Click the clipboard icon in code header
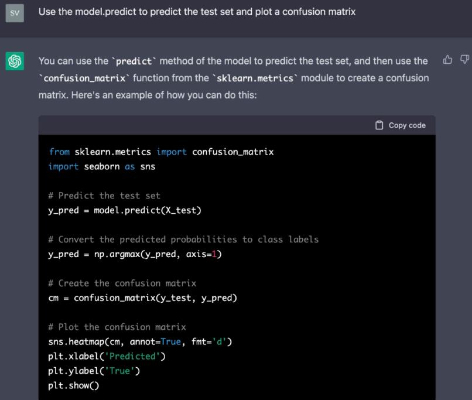The image size is (472, 400). pos(379,125)
